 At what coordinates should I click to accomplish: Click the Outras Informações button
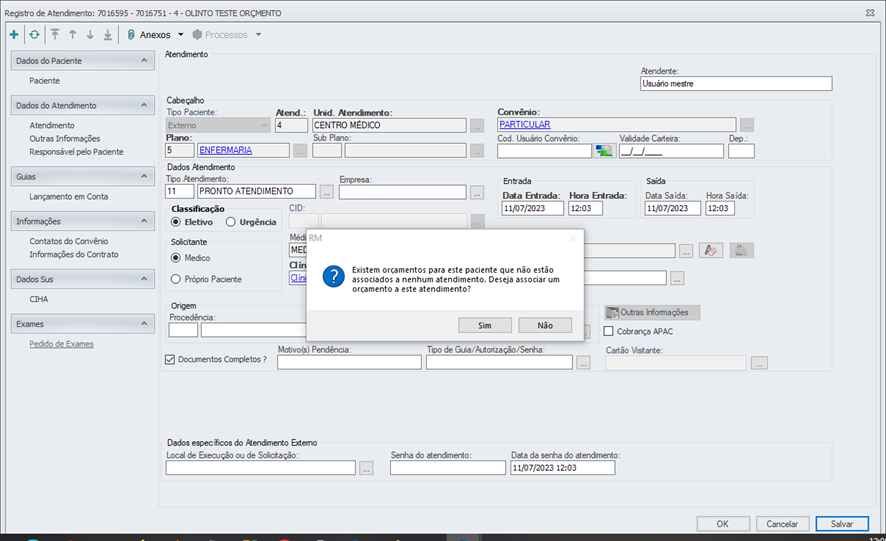point(652,313)
